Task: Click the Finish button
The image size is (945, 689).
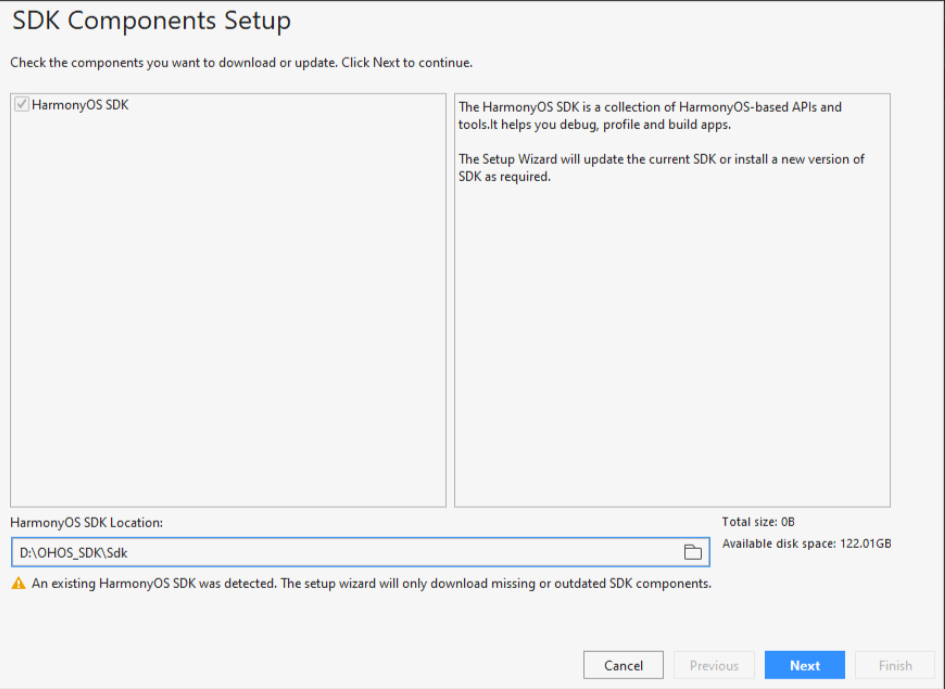Action: tap(895, 665)
